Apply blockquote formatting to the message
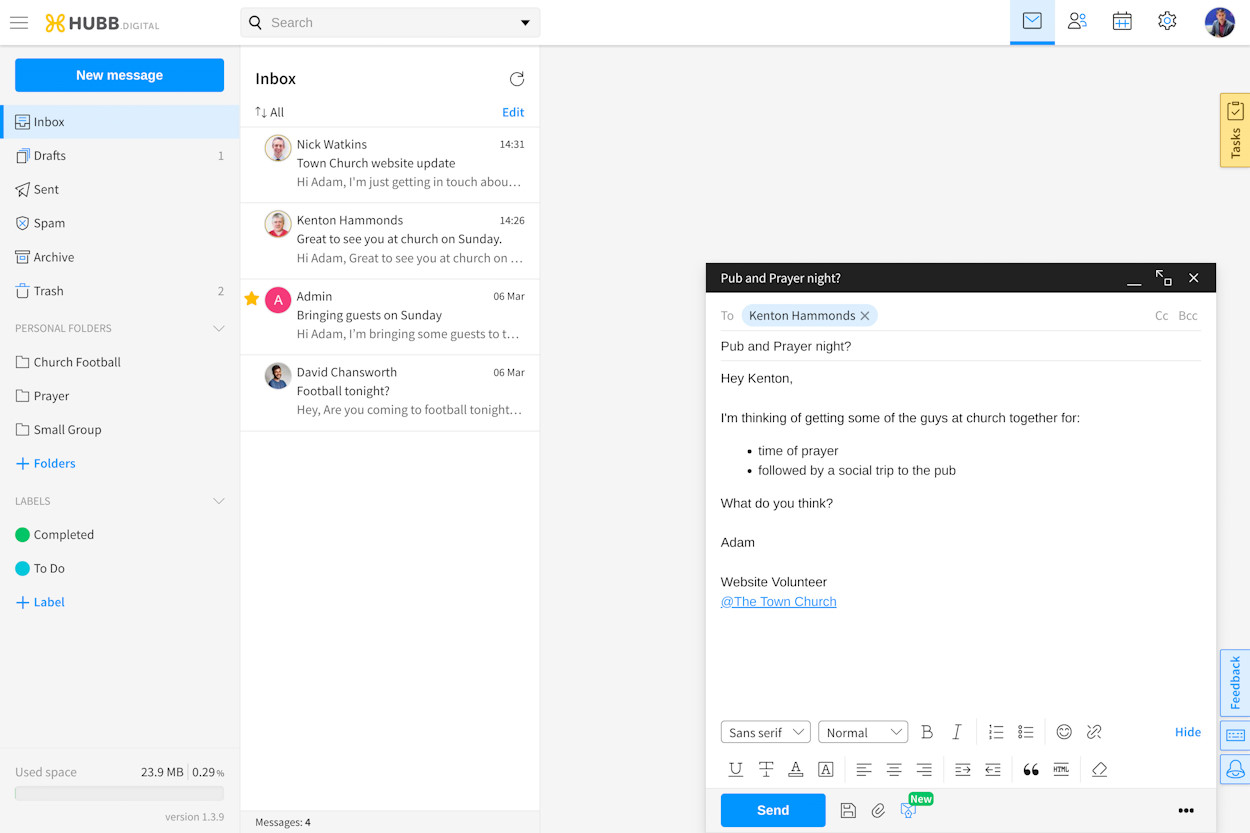The height and width of the screenshot is (833, 1250). point(1030,769)
